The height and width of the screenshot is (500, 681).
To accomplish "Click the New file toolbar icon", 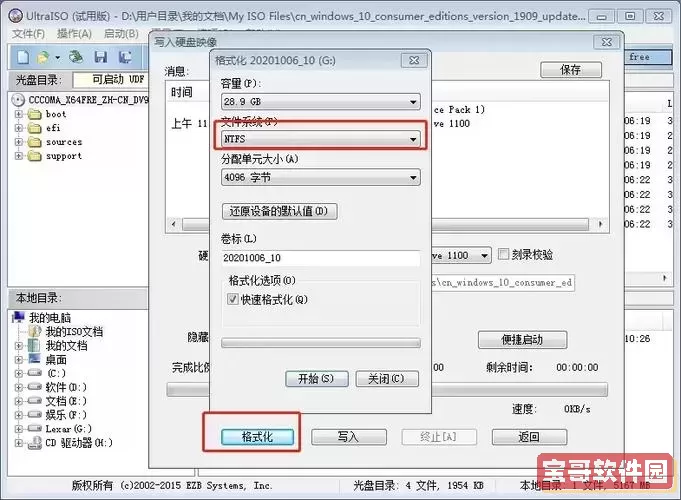I will click(x=23, y=56).
